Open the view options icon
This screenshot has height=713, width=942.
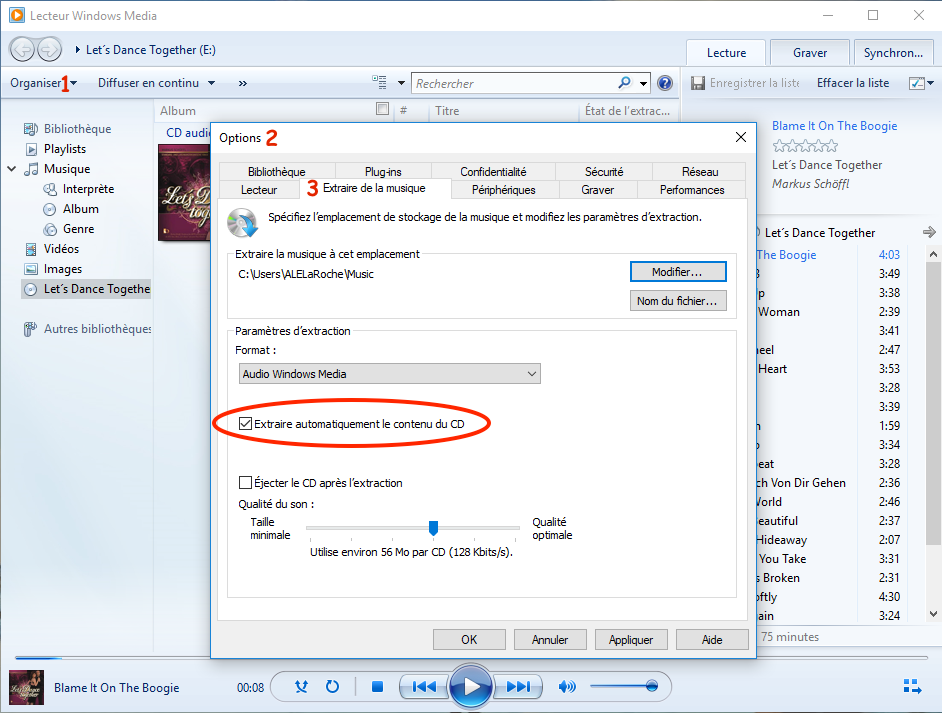coord(379,82)
